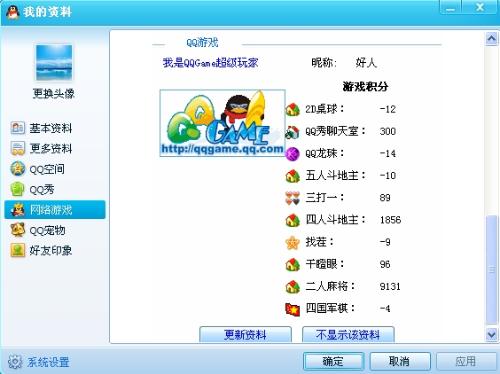Open the QQ空间 sidebar item

[x=38, y=169]
